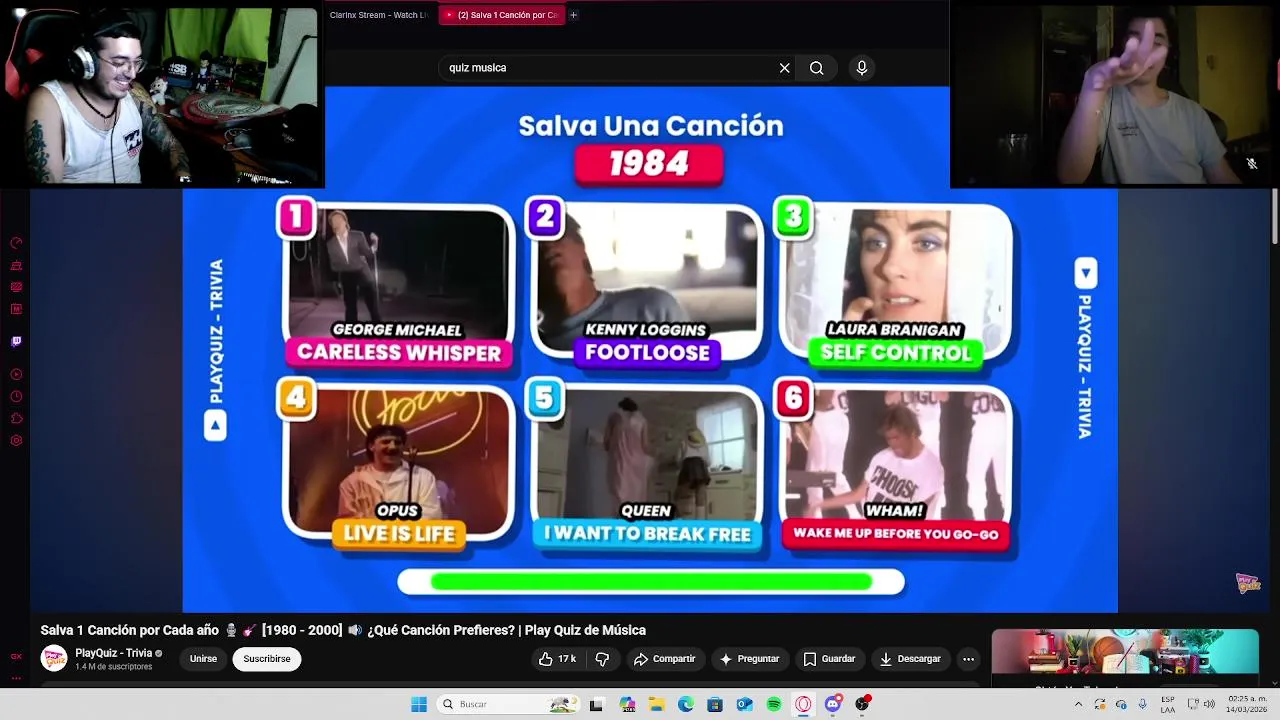Open File Explorer from taskbar
1280x720 pixels.
point(656,704)
